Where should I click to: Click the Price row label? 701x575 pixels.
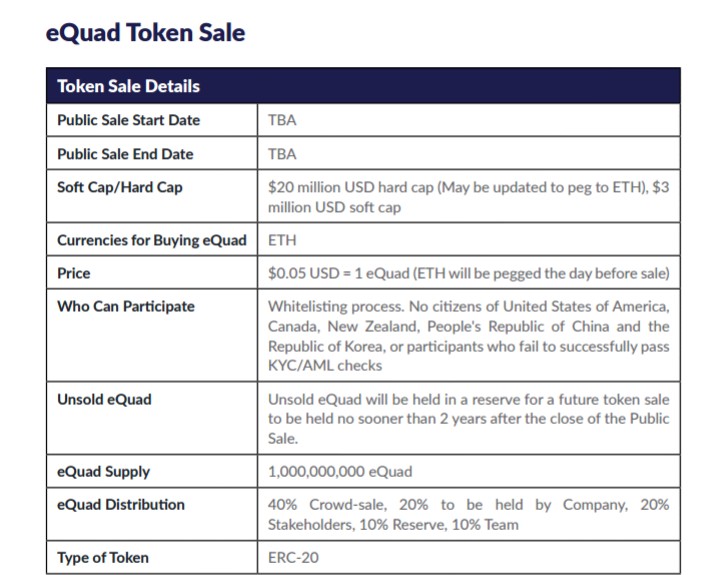coord(74,273)
